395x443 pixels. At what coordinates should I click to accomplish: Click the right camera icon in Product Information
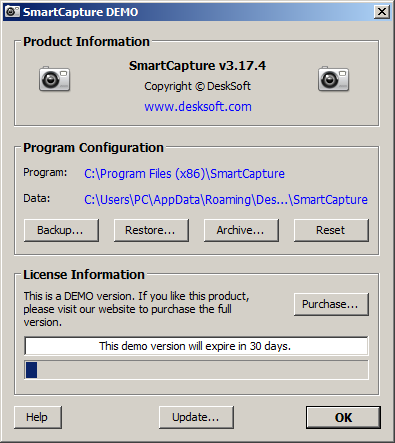[333, 79]
